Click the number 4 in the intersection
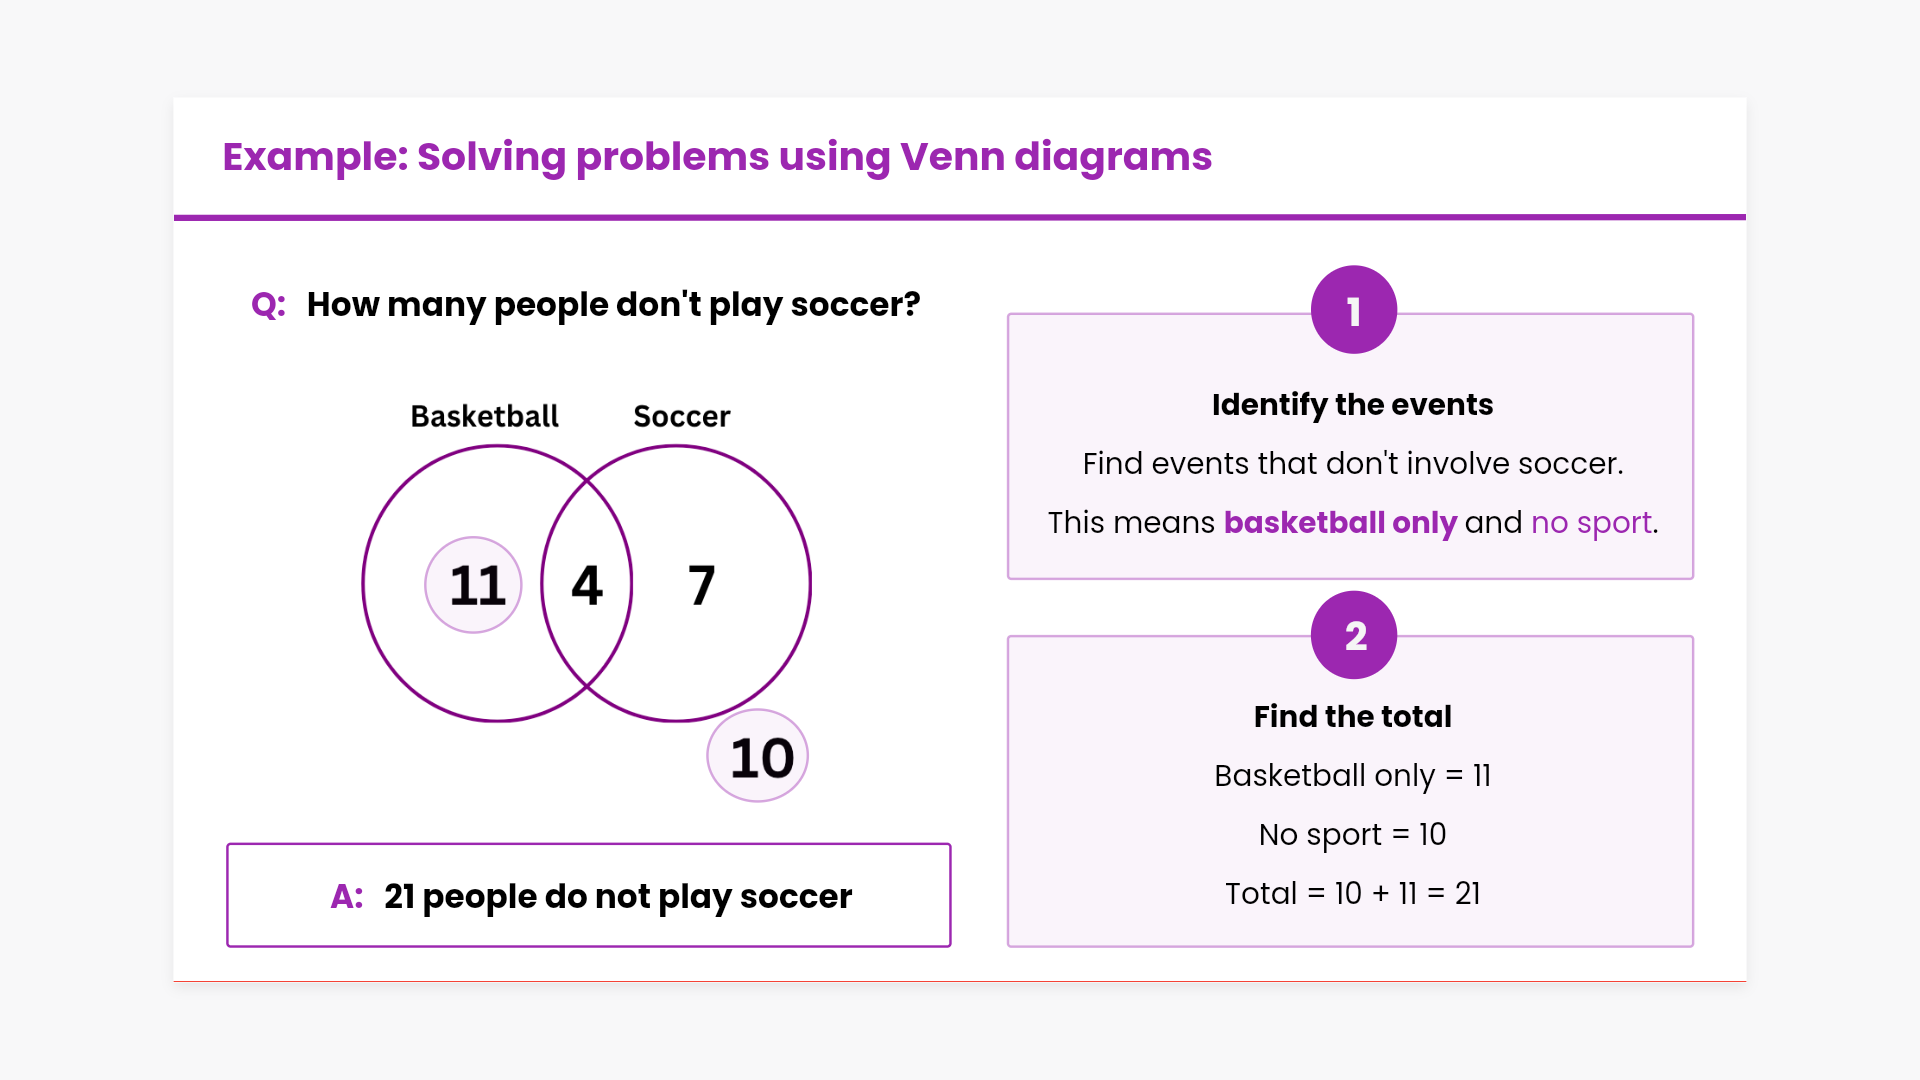Image resolution: width=1920 pixels, height=1080 pixels. 587,585
